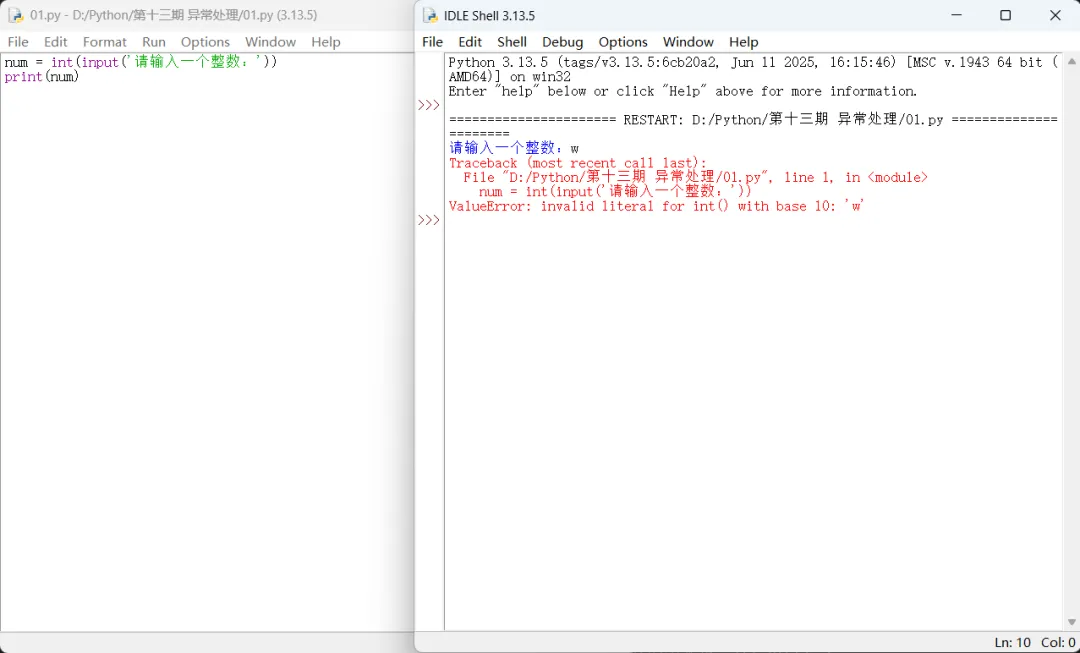1080x653 pixels.
Task: Click 'Traceback (most recent call last):' line
Action: point(578,163)
